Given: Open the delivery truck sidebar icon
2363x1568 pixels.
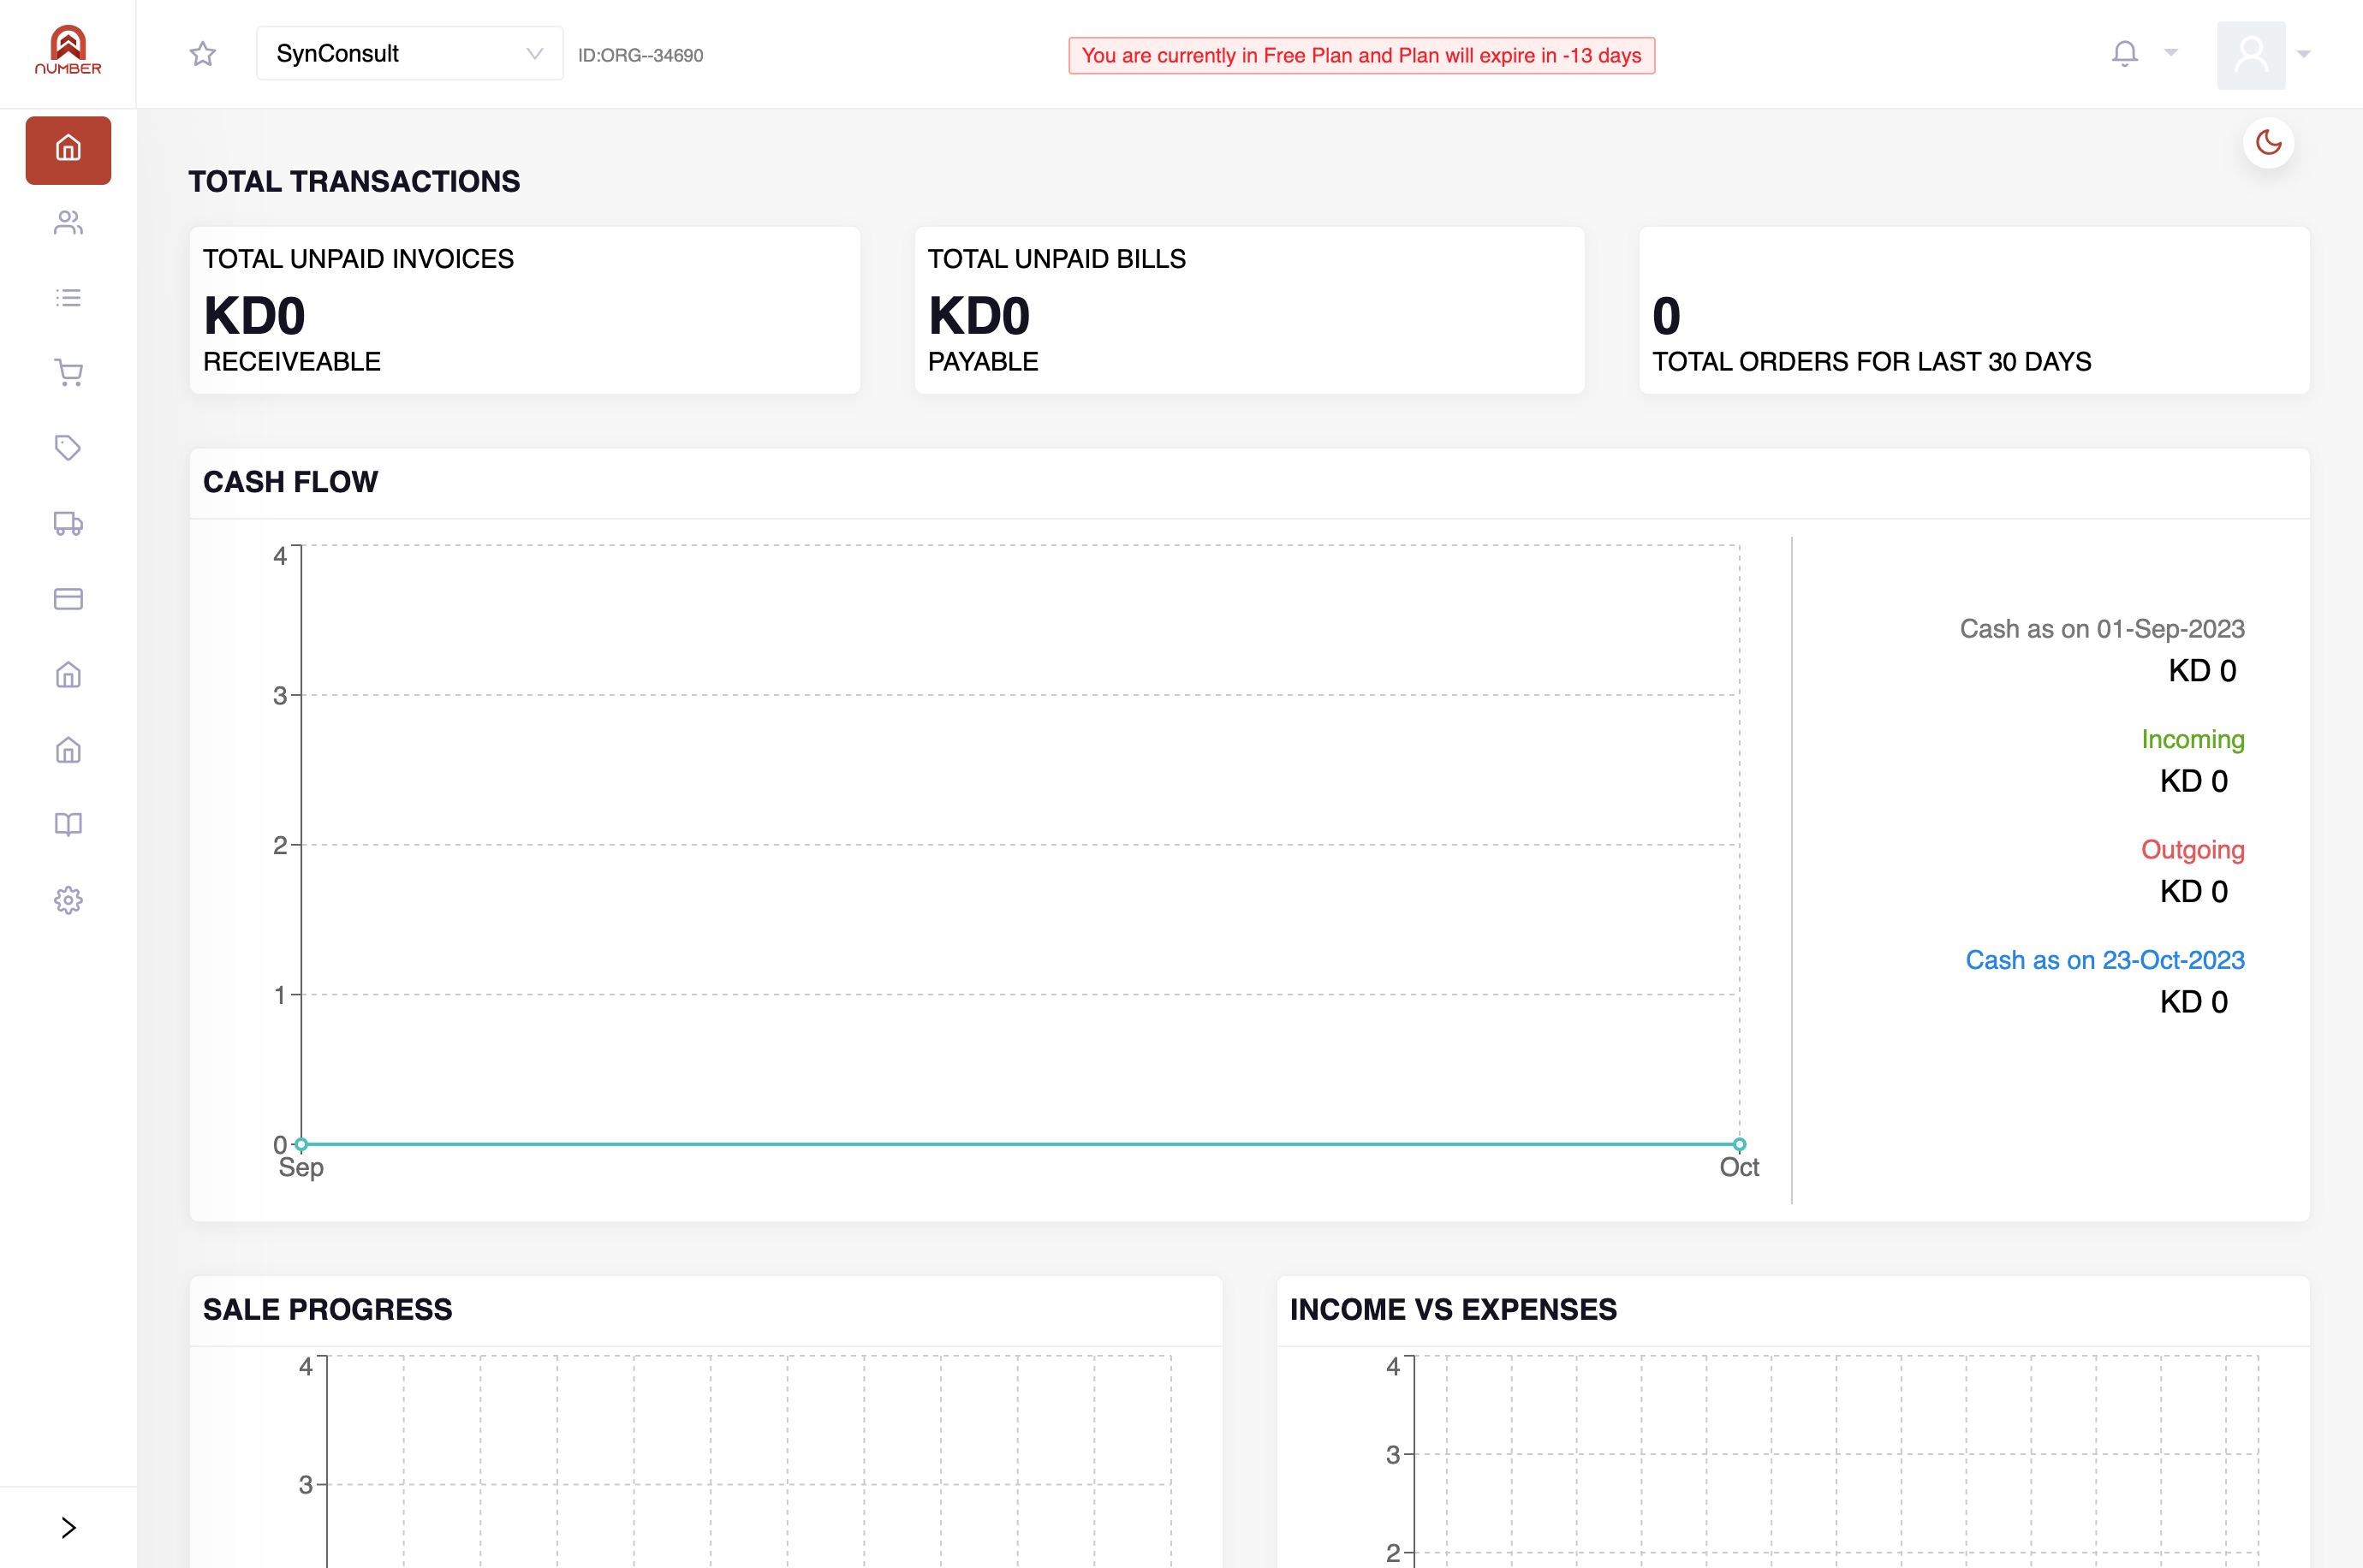Looking at the screenshot, I should [68, 523].
